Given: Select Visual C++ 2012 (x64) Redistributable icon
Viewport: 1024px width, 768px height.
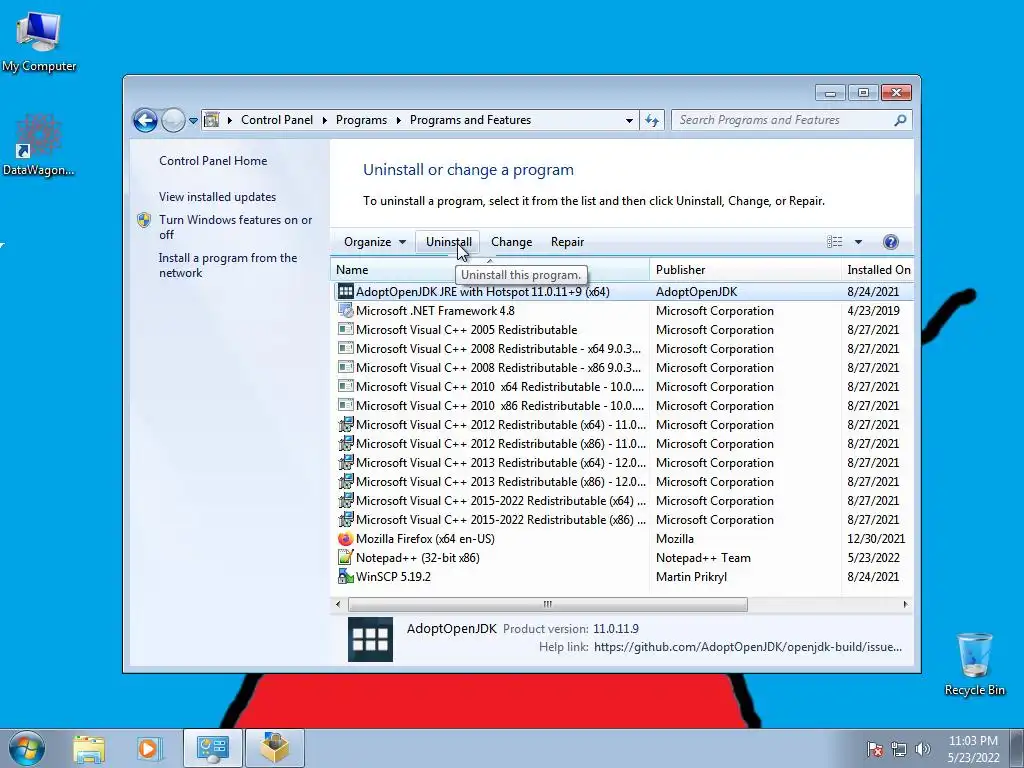Looking at the screenshot, I should point(345,424).
